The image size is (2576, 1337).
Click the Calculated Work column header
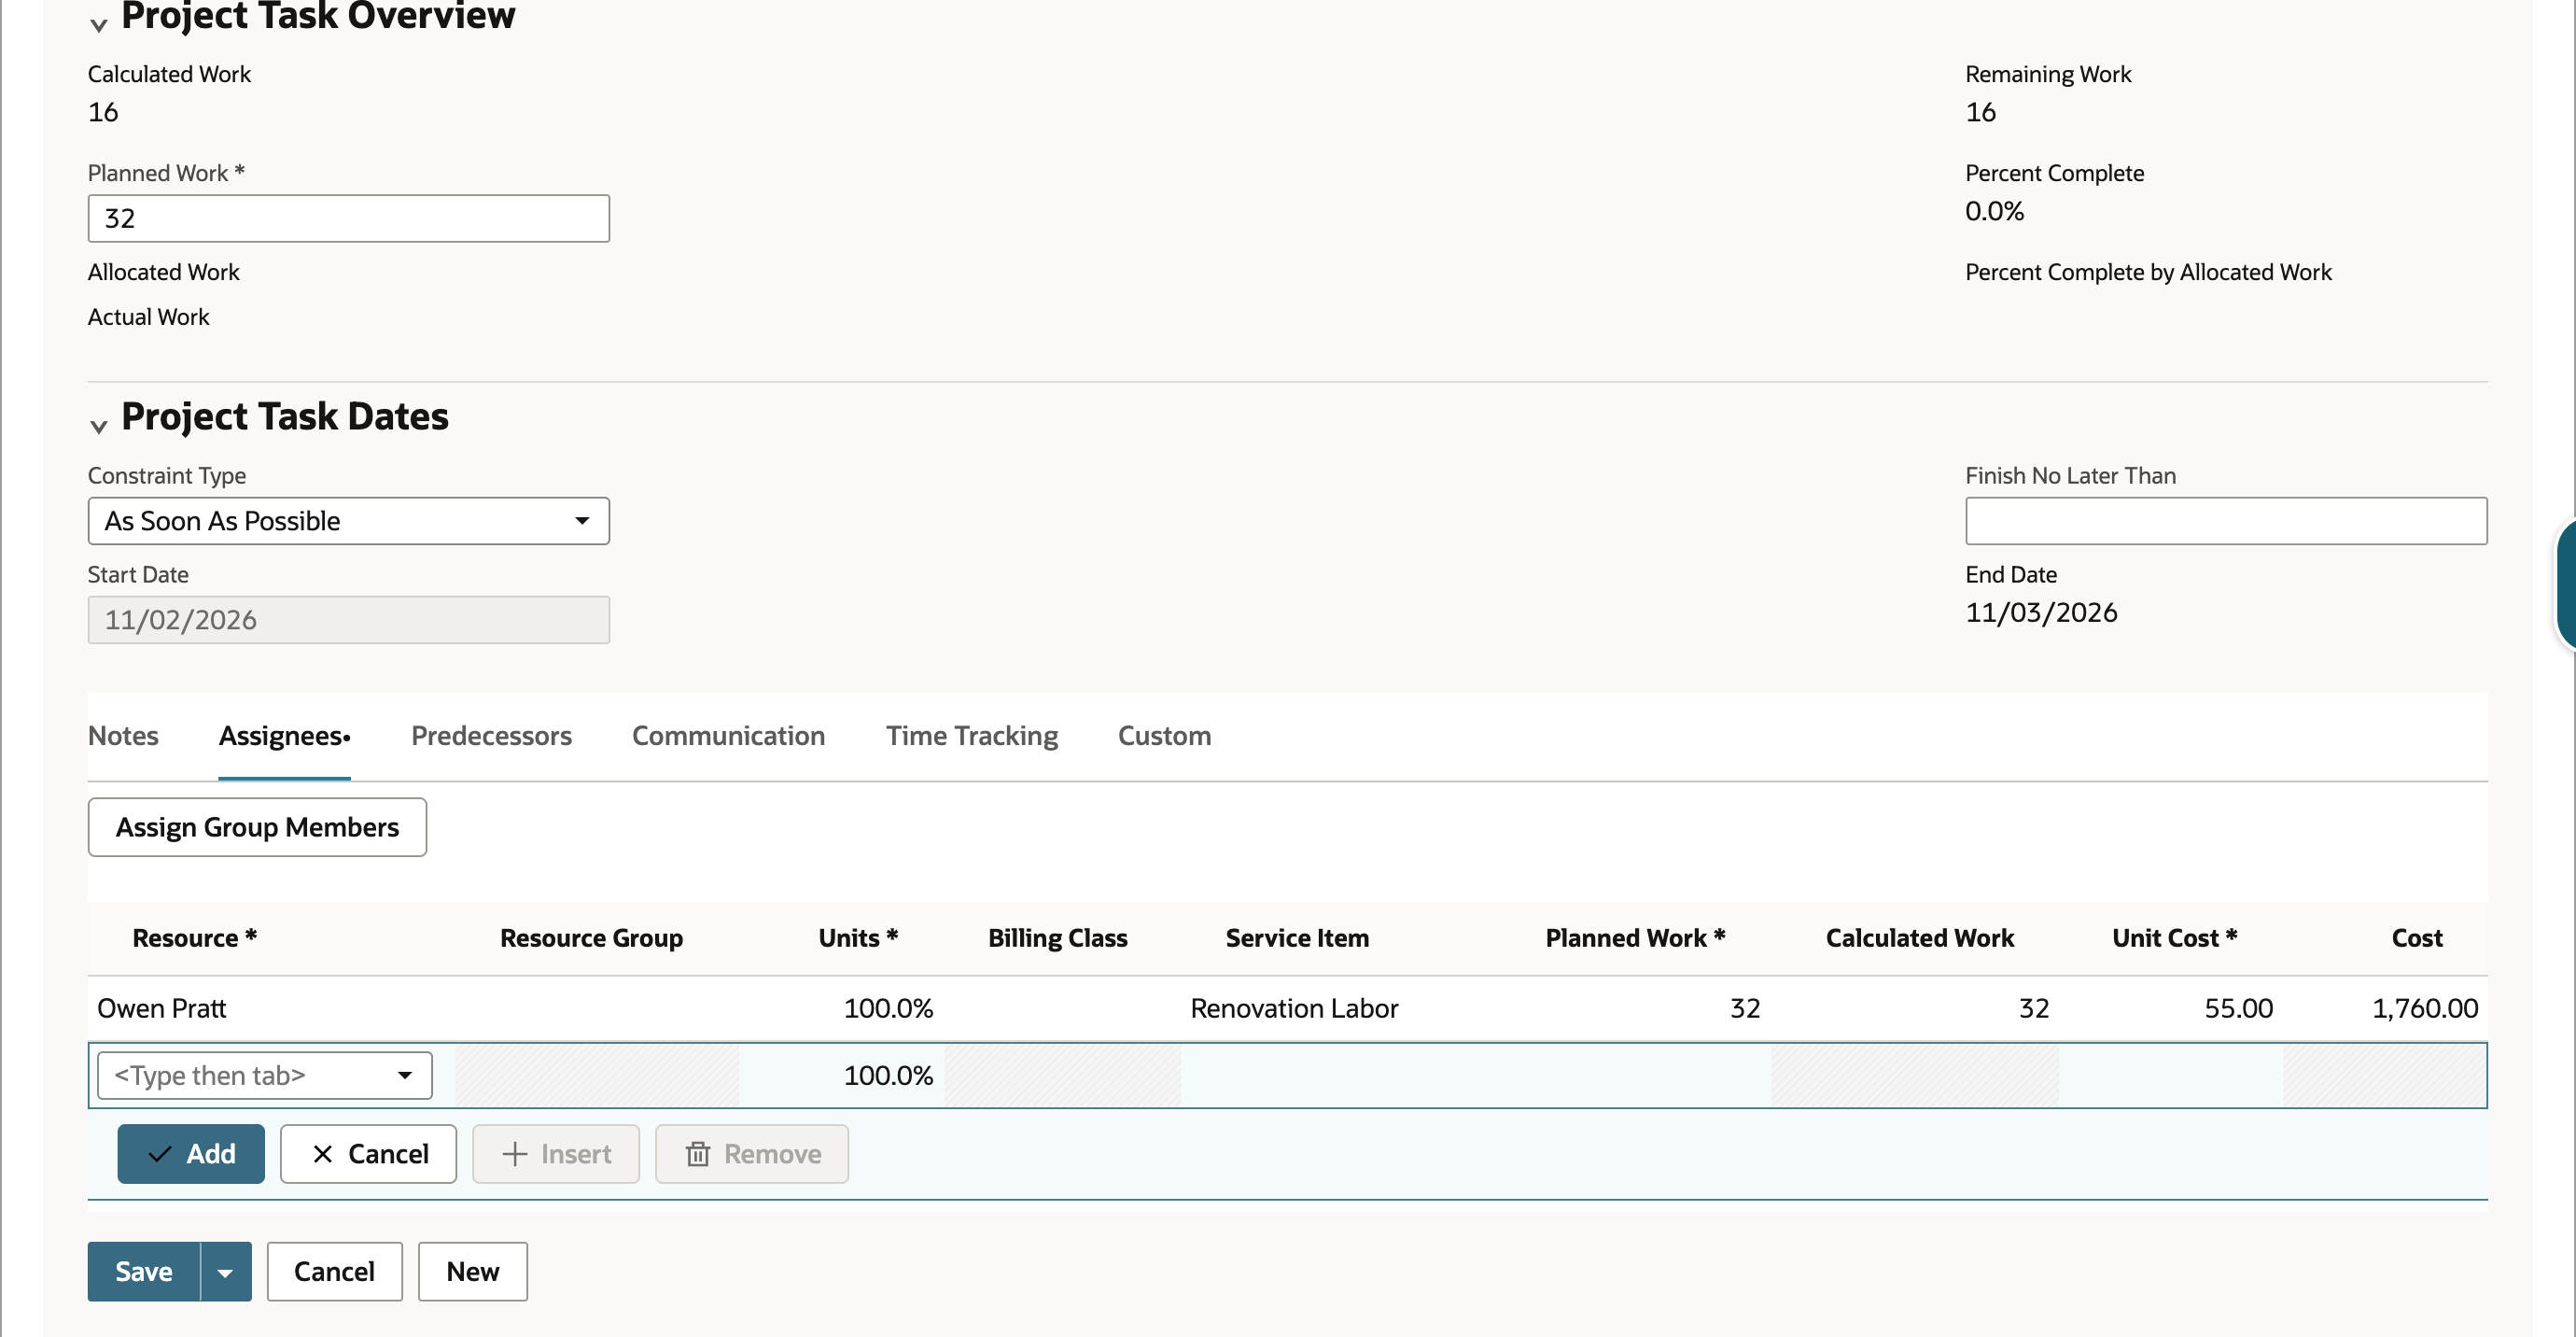(1919, 938)
